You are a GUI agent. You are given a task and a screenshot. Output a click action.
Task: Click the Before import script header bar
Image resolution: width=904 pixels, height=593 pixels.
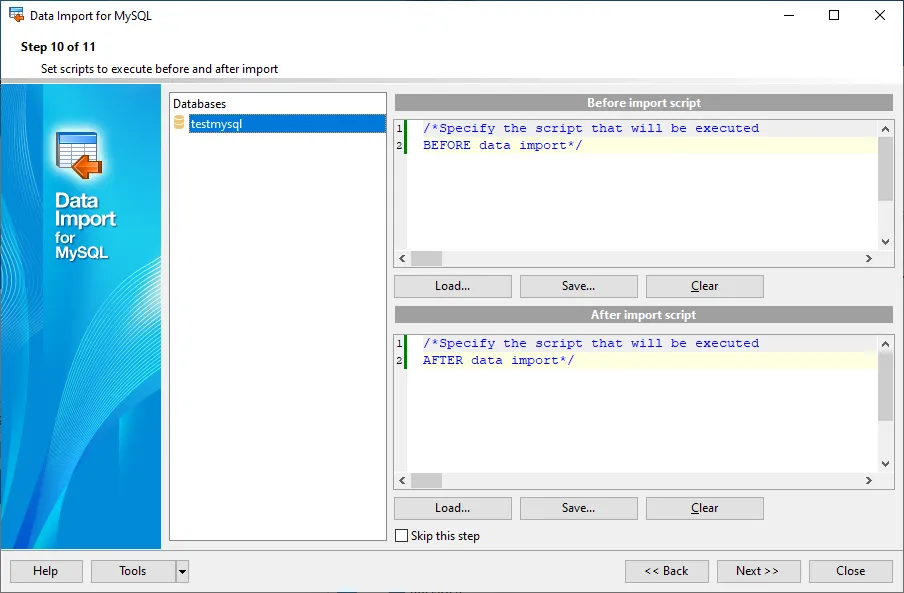tap(643, 103)
